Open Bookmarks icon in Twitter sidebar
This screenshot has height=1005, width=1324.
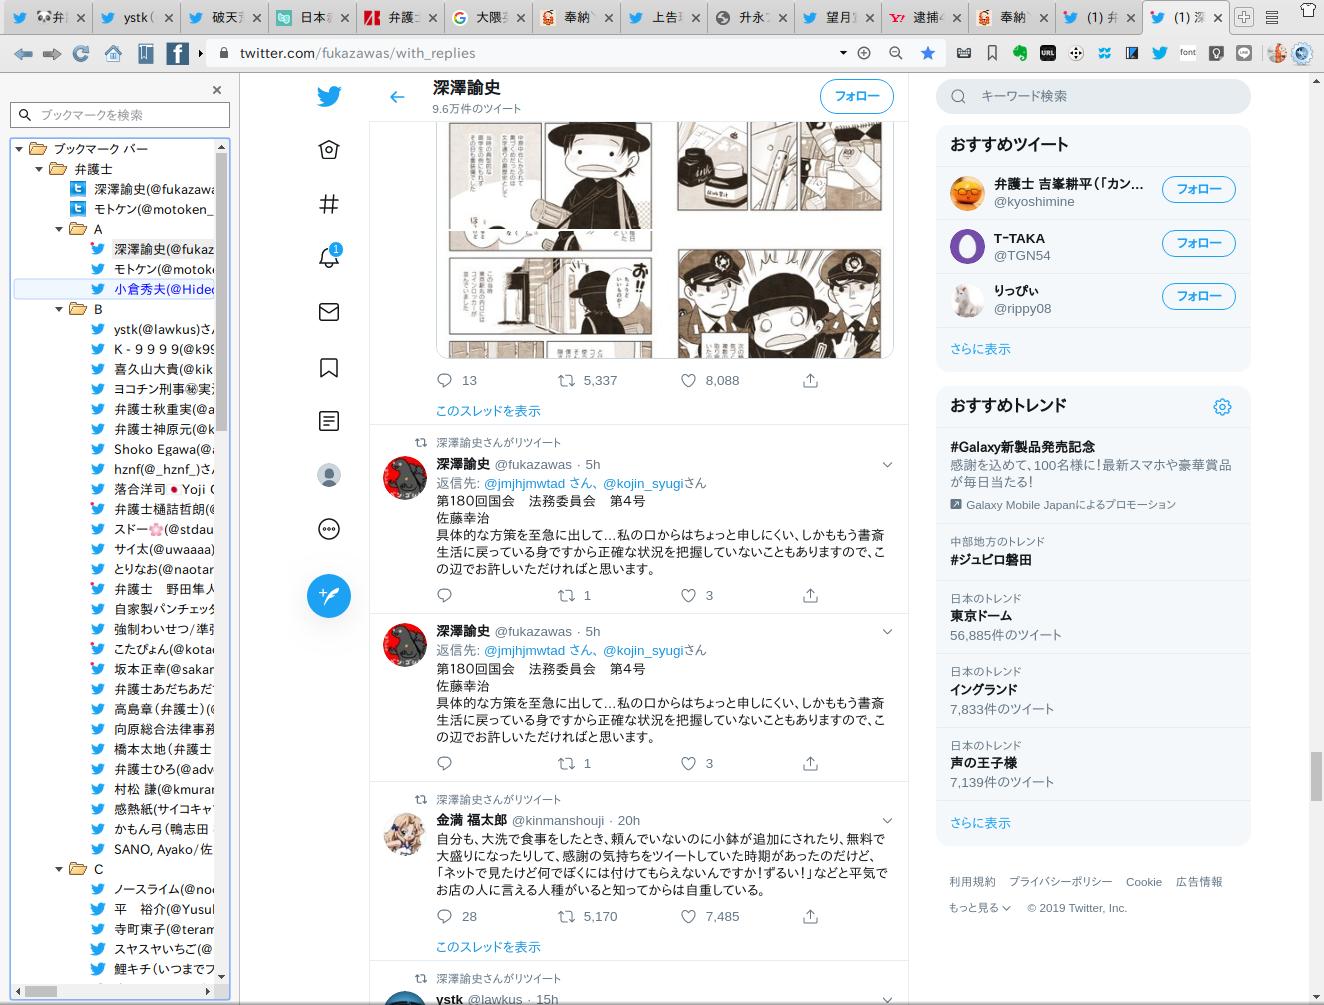329,367
